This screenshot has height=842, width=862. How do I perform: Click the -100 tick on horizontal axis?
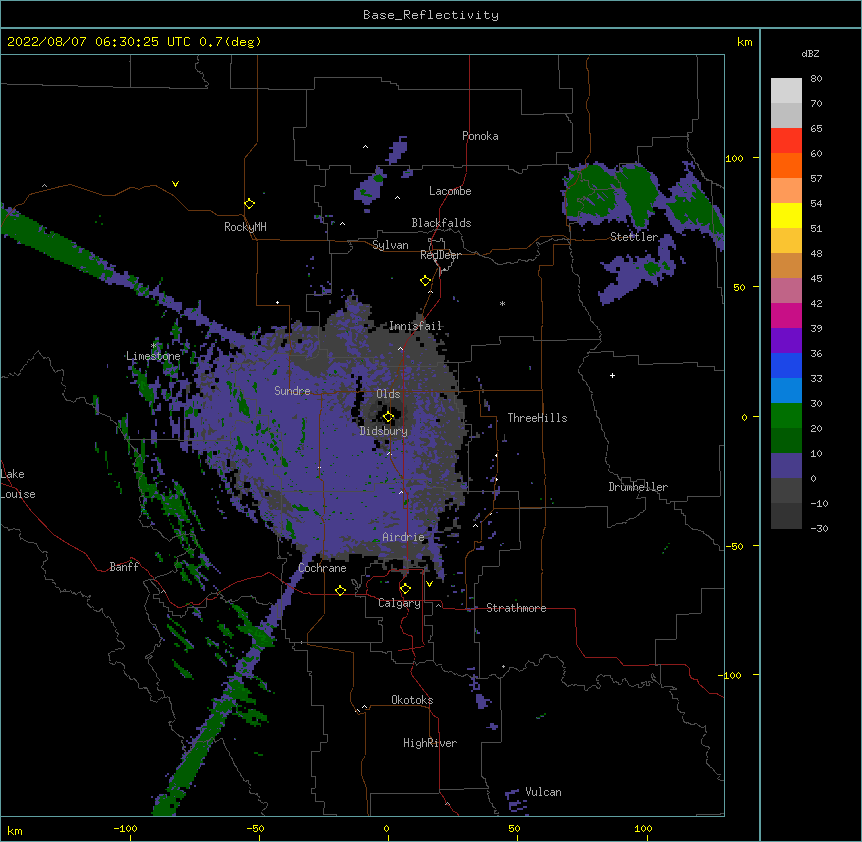(x=125, y=828)
